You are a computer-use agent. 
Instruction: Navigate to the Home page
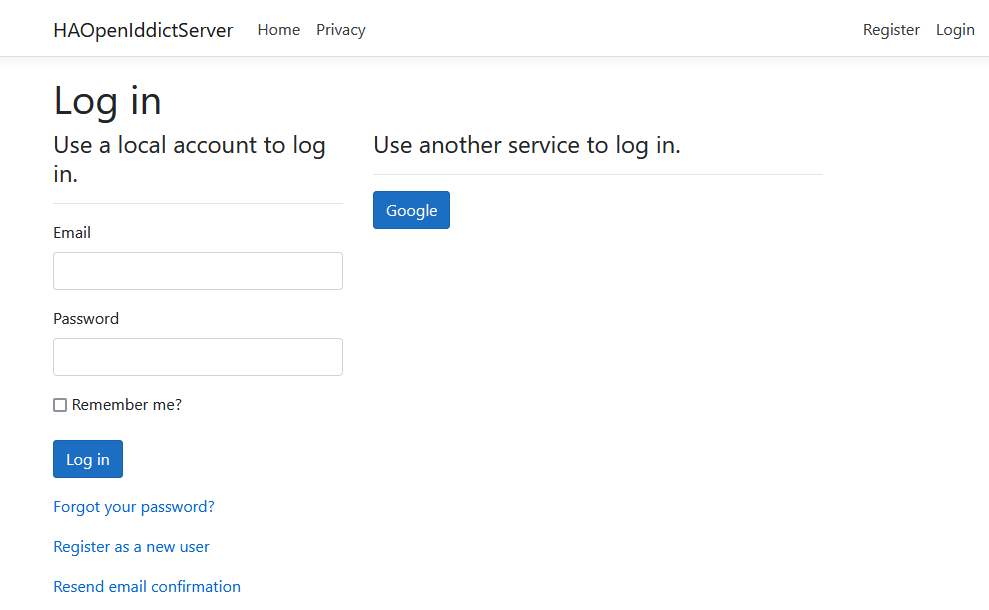278,29
